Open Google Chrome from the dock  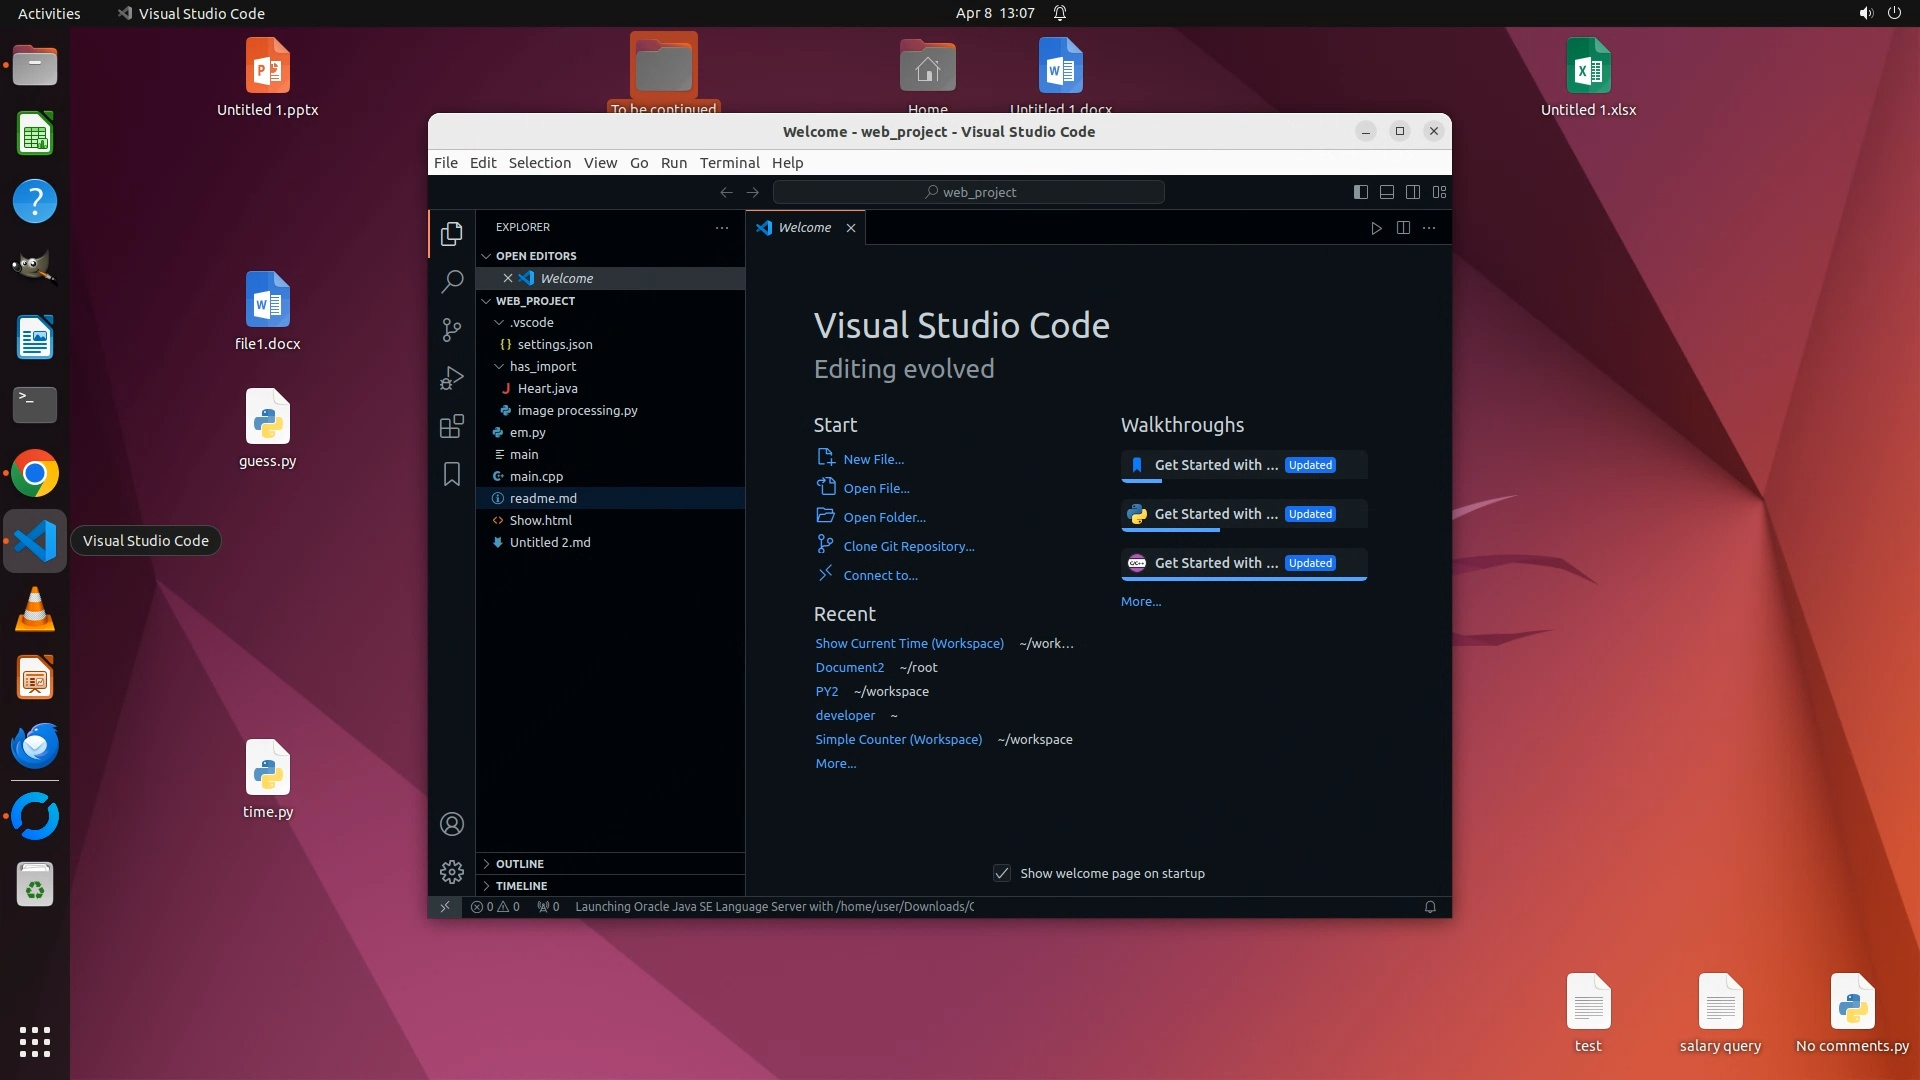(35, 474)
